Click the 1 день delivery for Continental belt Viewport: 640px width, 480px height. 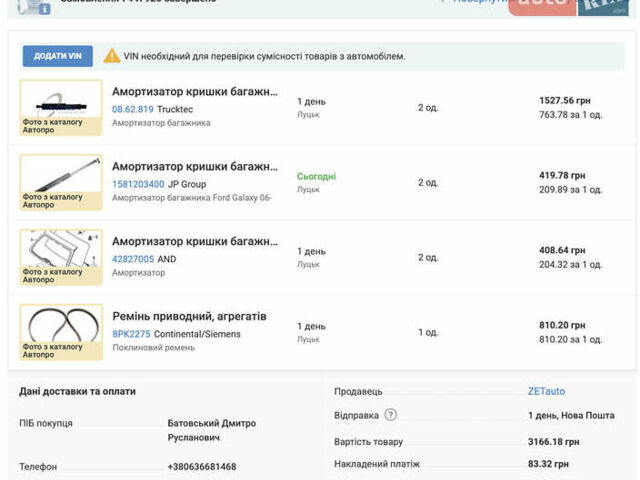(311, 326)
